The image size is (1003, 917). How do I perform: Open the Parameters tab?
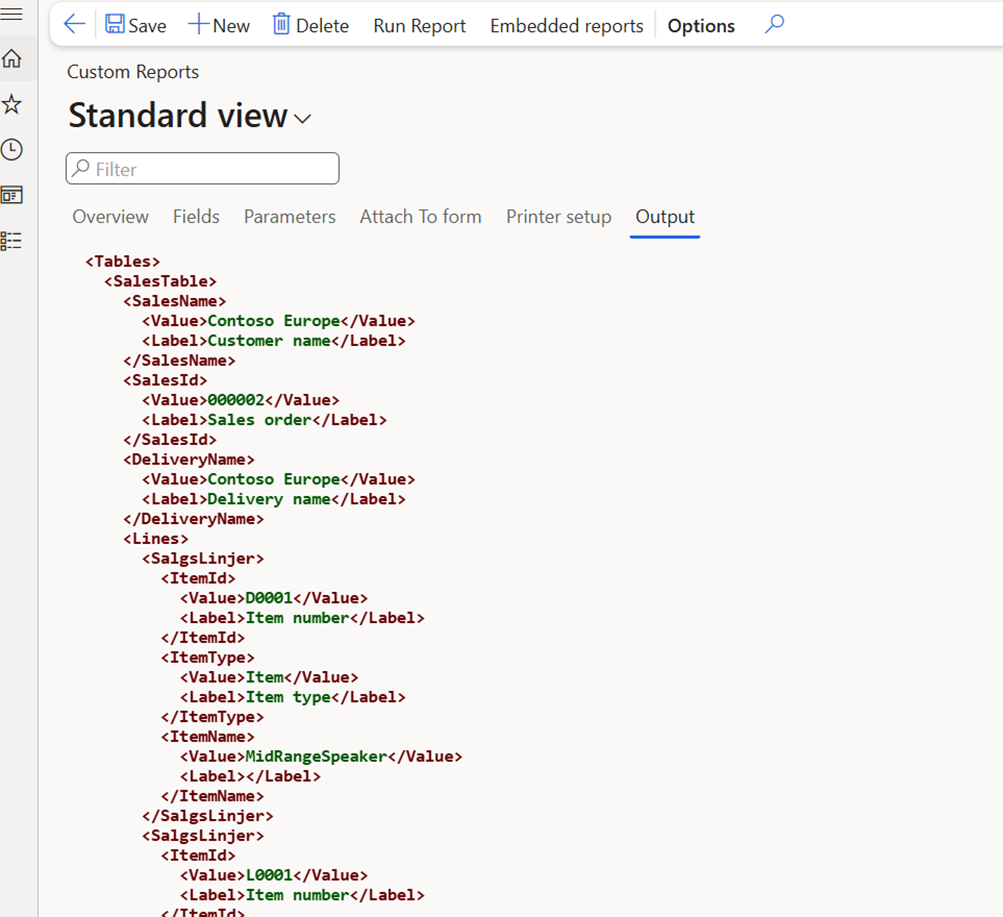[290, 217]
